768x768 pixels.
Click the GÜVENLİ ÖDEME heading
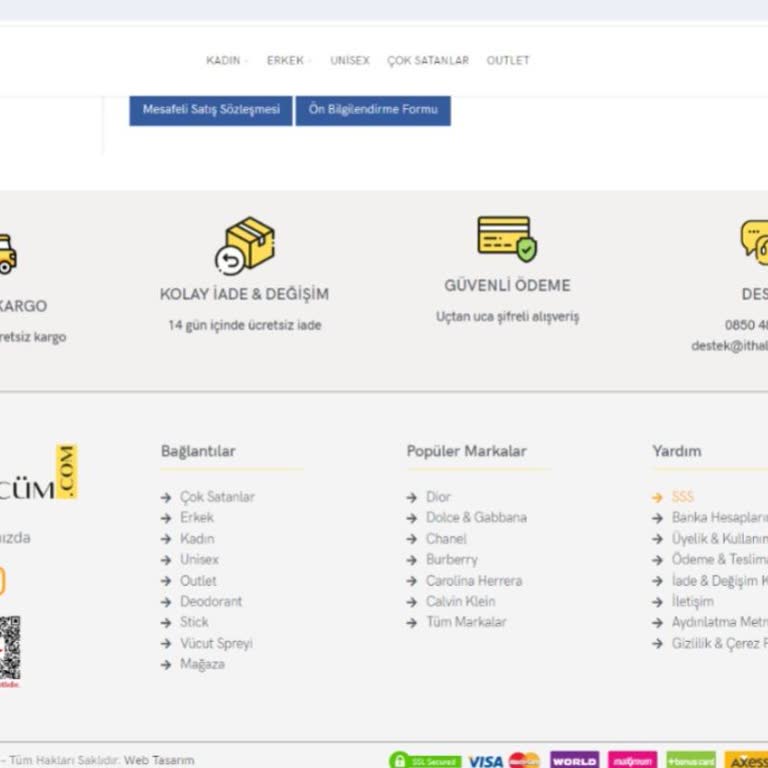point(507,285)
